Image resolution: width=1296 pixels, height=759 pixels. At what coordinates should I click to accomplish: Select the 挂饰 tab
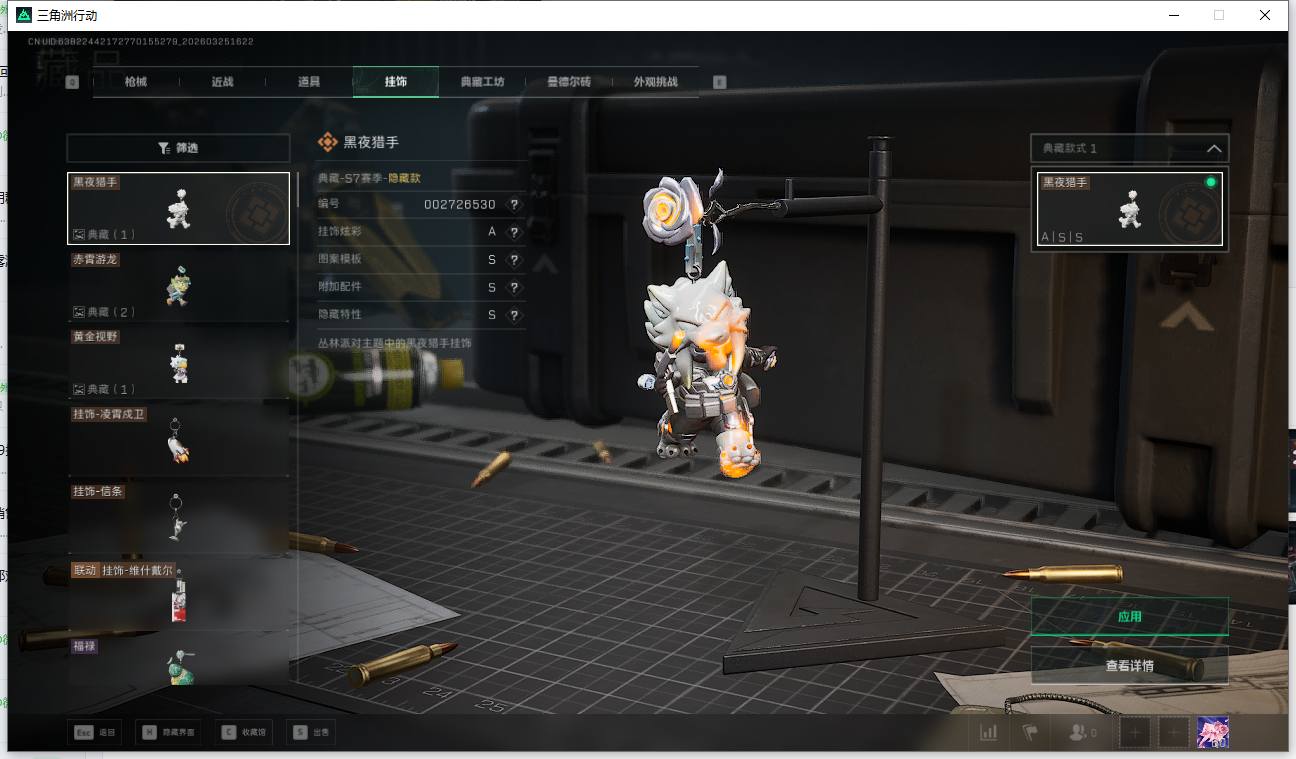(x=395, y=82)
